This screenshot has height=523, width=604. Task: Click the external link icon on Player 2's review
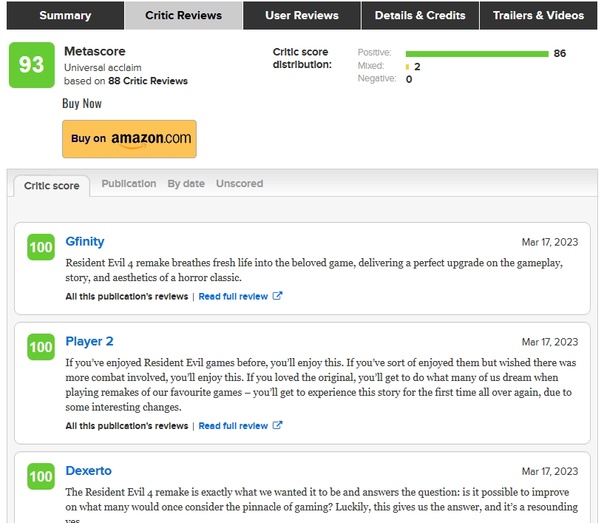coord(278,425)
